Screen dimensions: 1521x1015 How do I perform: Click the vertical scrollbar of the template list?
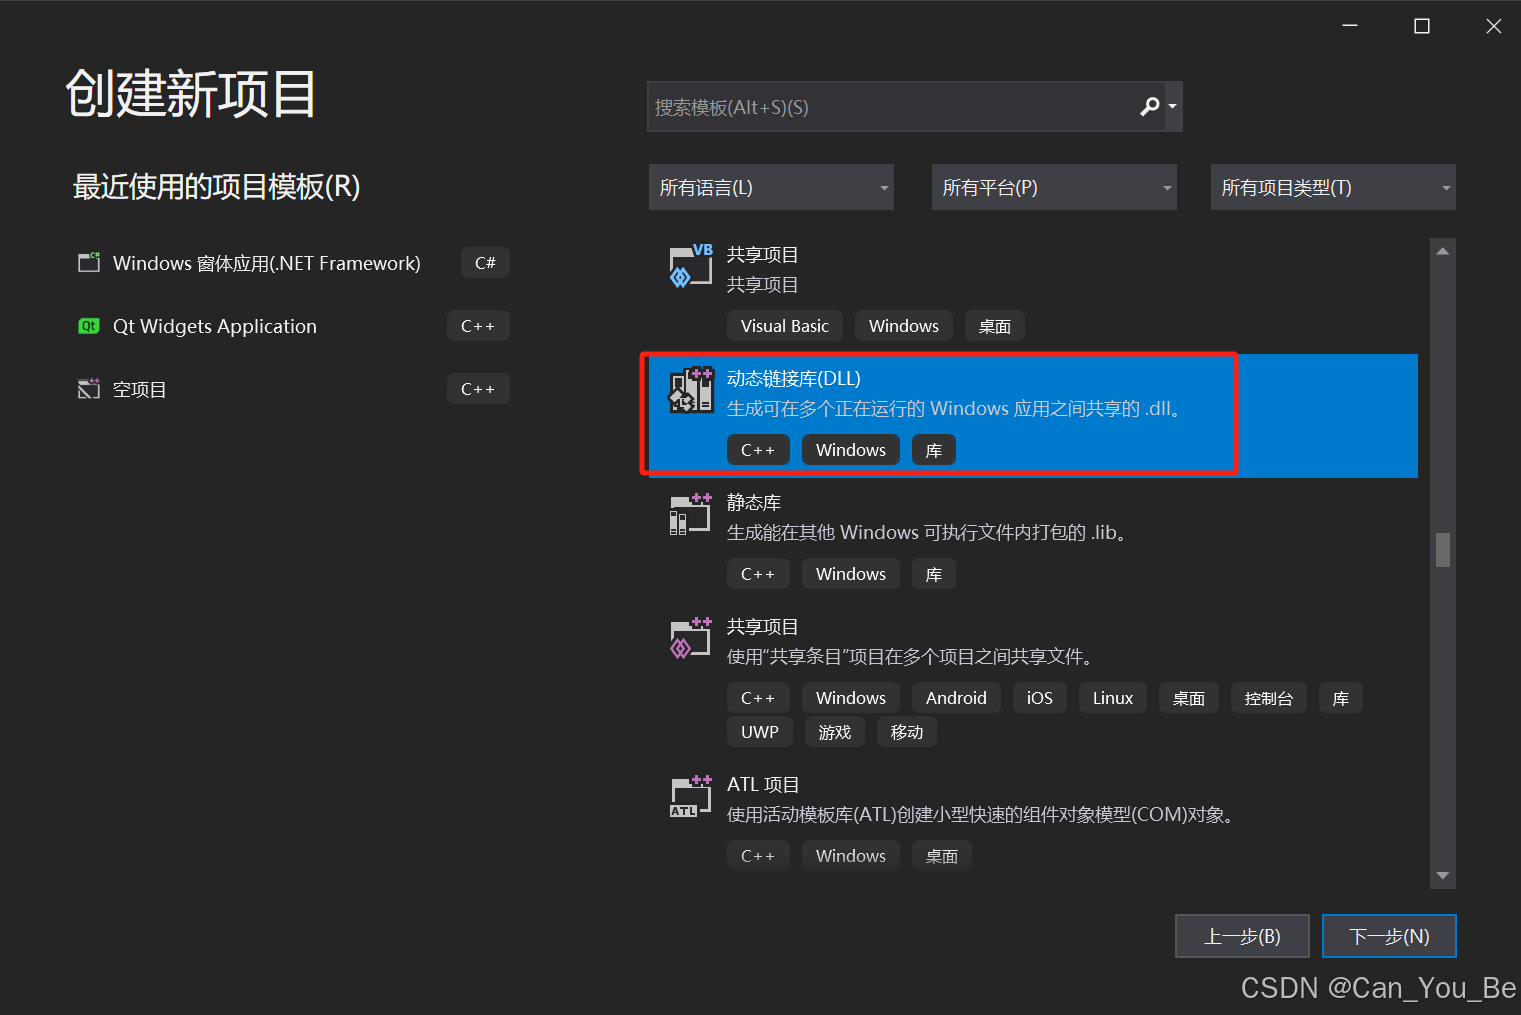1442,550
